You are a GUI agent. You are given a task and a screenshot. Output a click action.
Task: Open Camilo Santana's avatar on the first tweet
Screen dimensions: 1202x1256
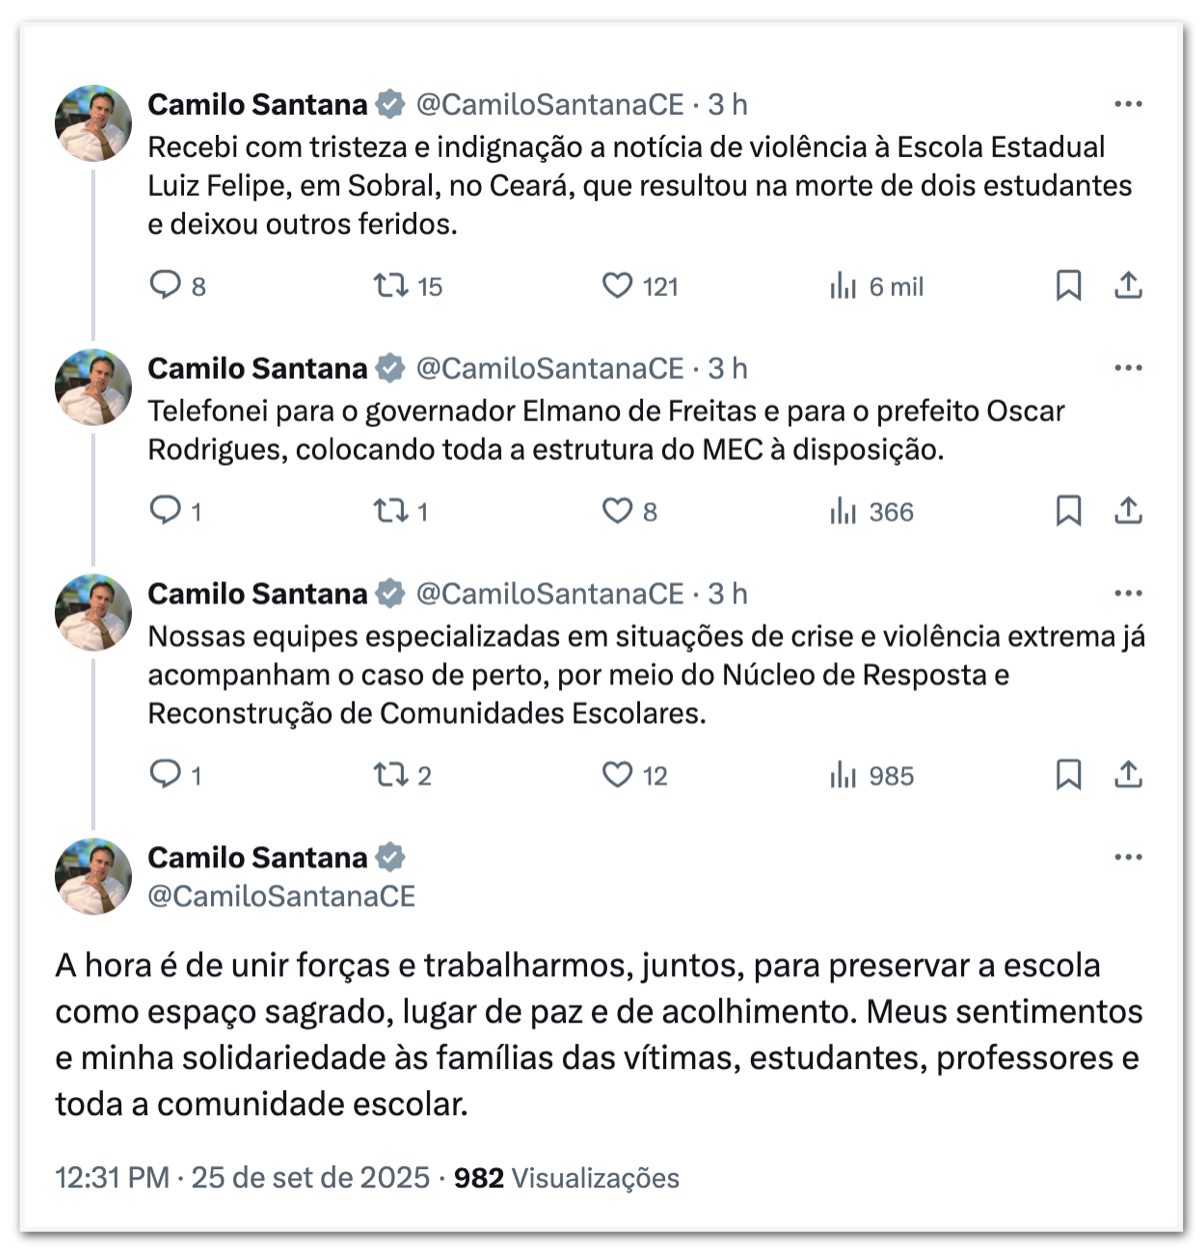[x=93, y=123]
